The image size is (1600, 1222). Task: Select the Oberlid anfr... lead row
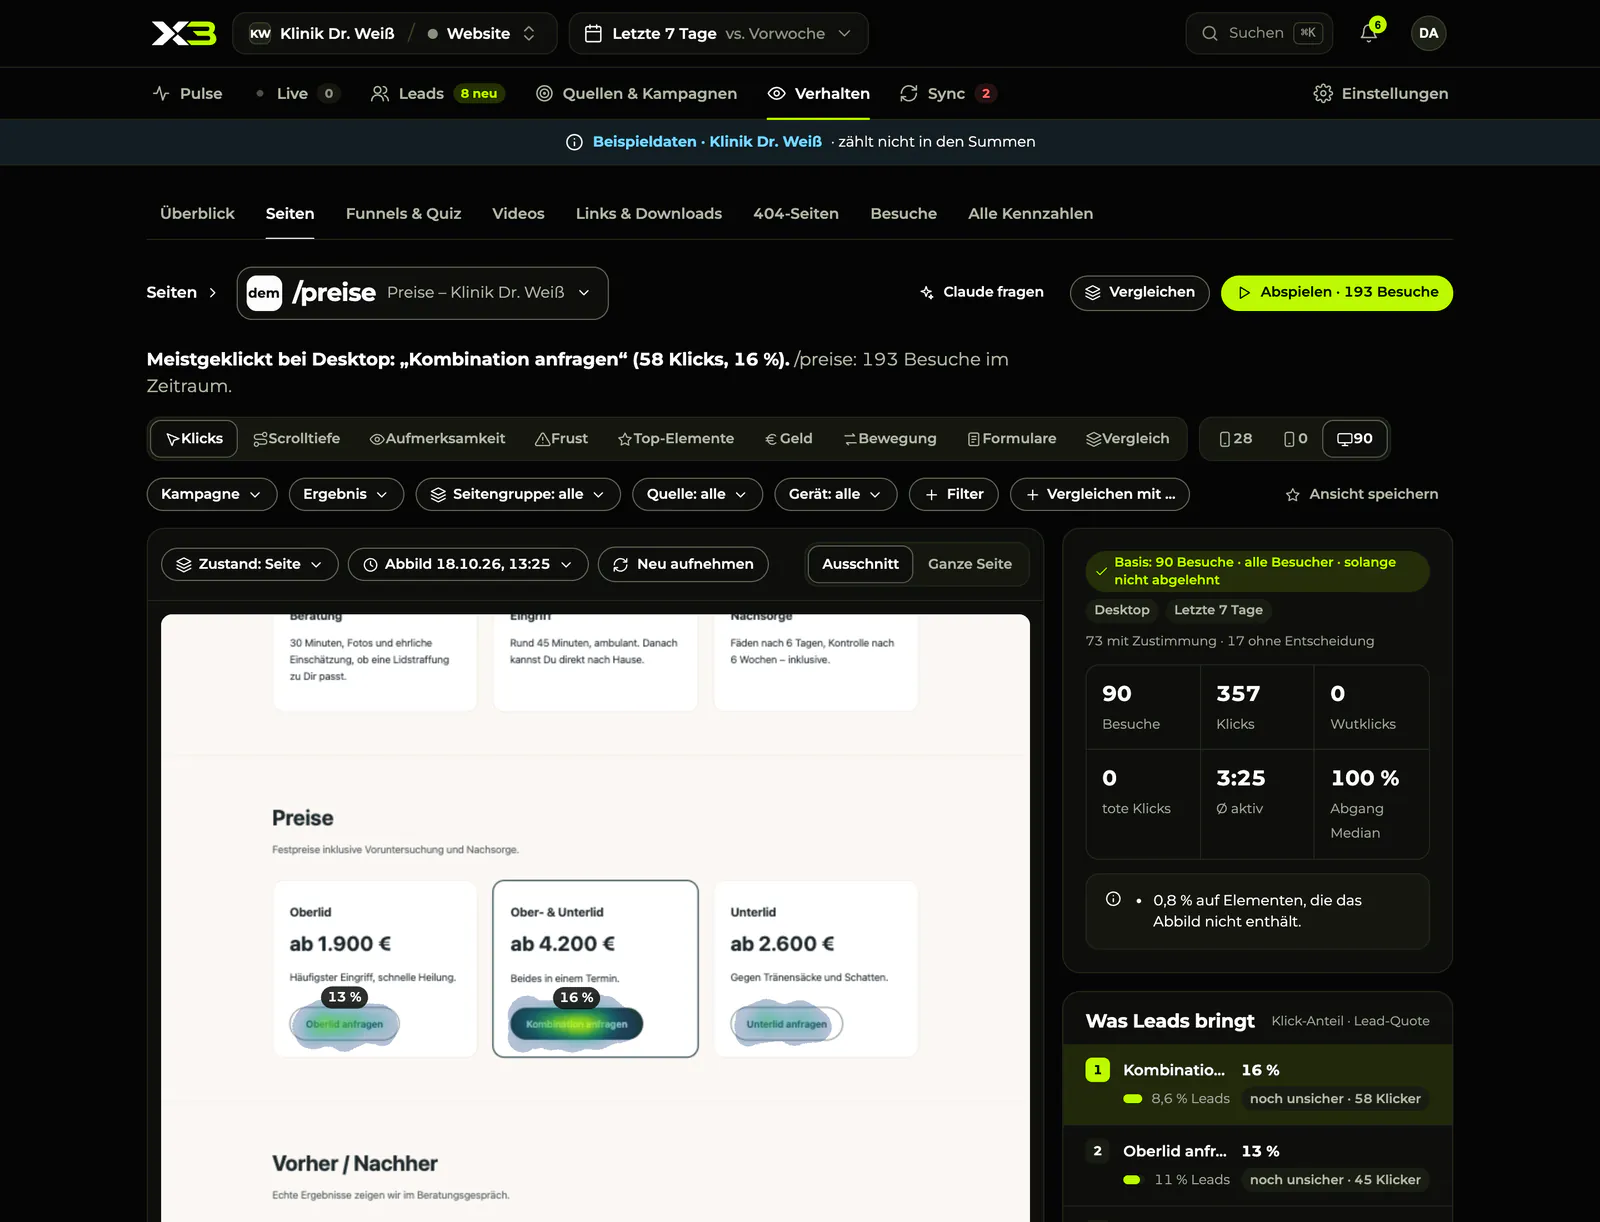click(x=1257, y=1166)
